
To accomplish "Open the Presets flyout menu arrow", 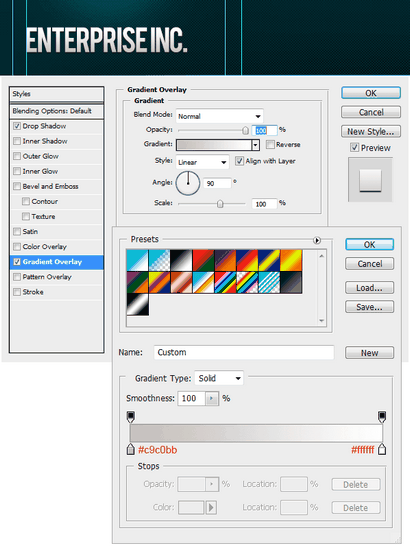I will click(317, 240).
